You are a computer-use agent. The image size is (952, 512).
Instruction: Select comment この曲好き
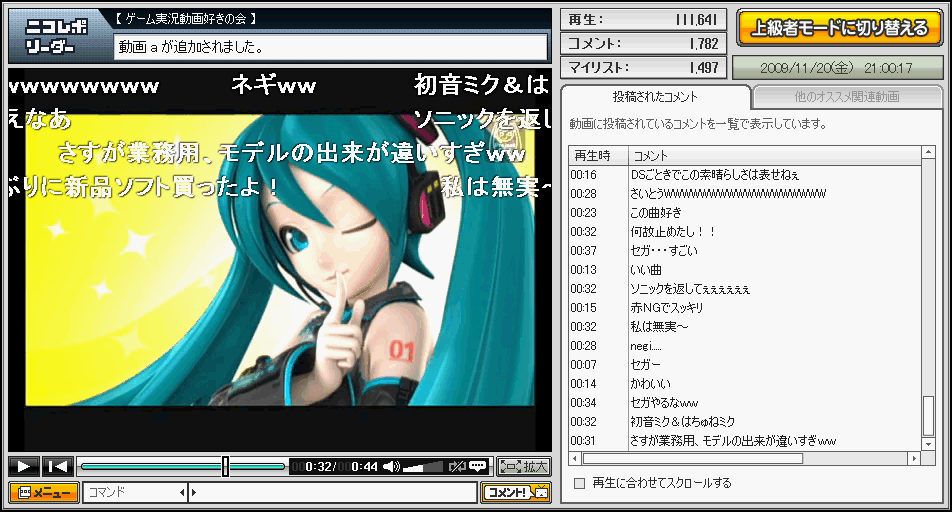tap(745, 213)
